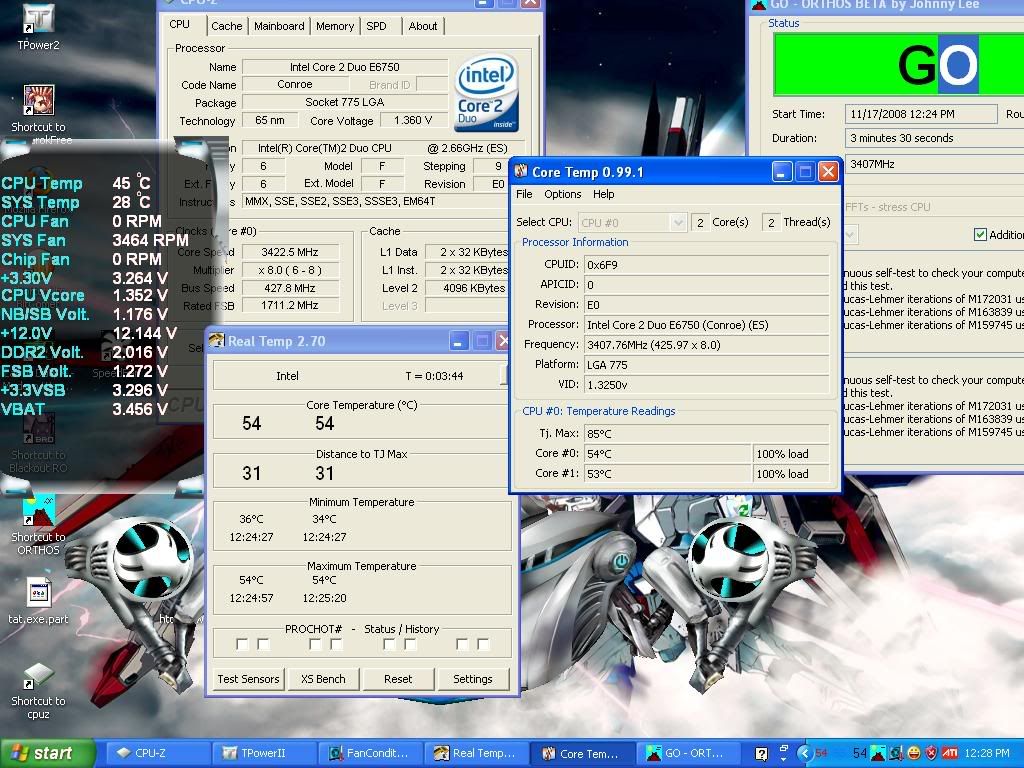Open the Real Temp Settings button

[x=472, y=679]
